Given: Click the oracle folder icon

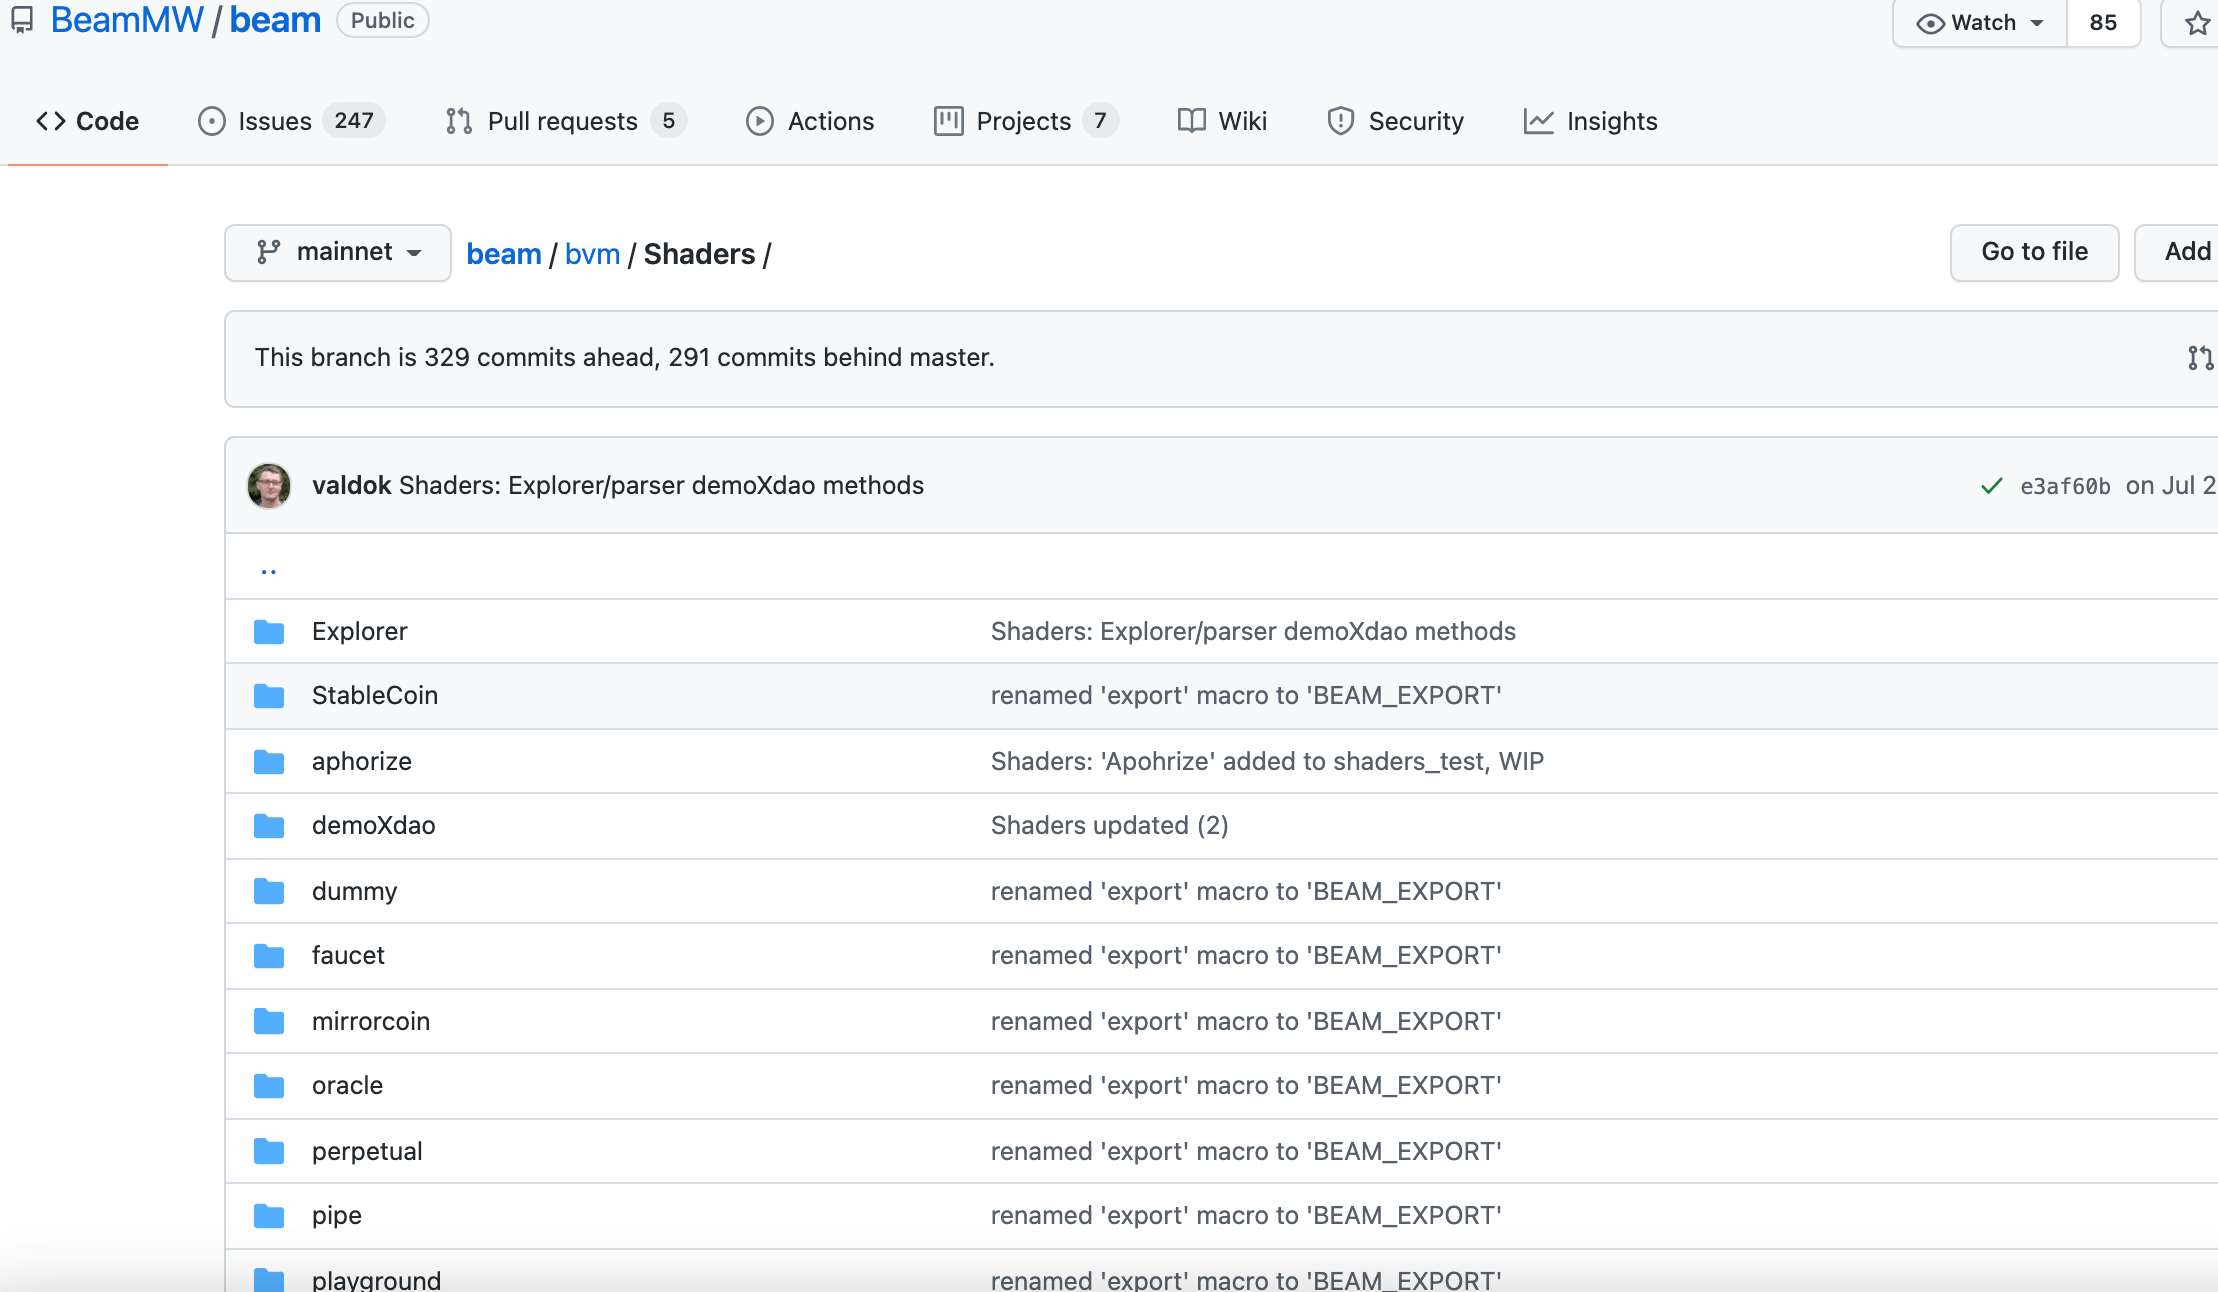Looking at the screenshot, I should [x=269, y=1086].
